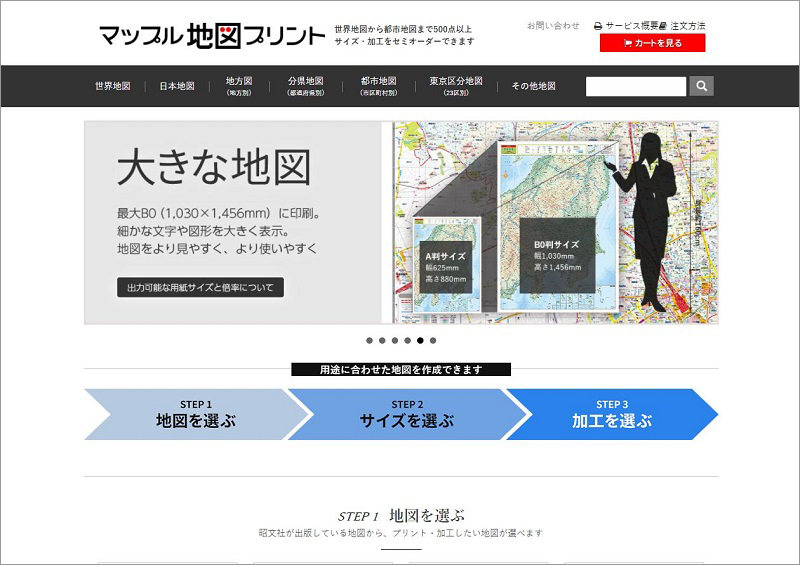Viewport: 800px width, 565px height.
Task: Select the third carousel dot indicator
Action: [x=395, y=340]
